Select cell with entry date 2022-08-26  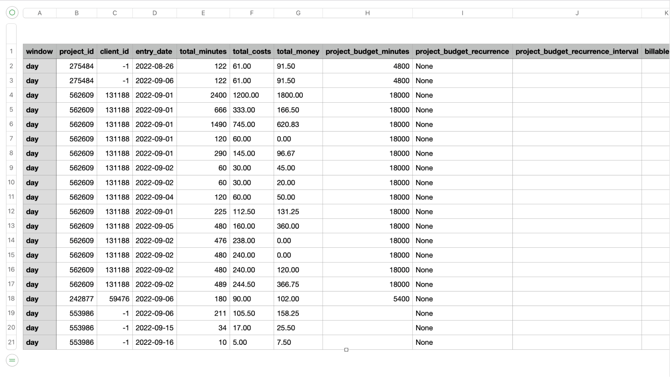154,66
